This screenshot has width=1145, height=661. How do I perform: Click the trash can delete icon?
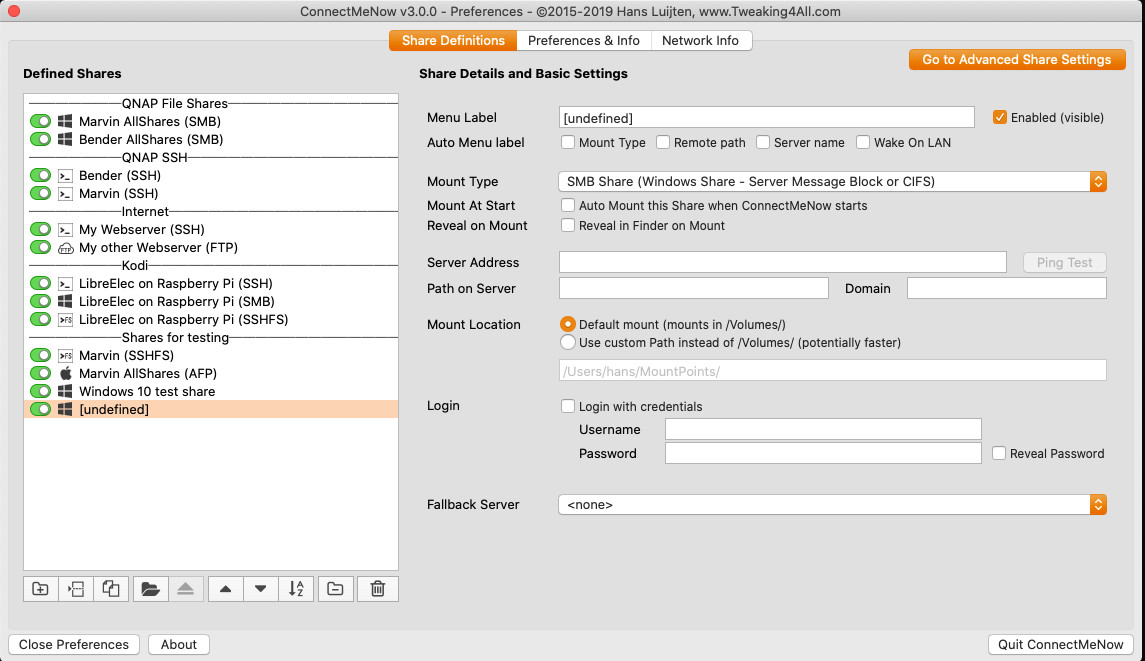pos(378,589)
